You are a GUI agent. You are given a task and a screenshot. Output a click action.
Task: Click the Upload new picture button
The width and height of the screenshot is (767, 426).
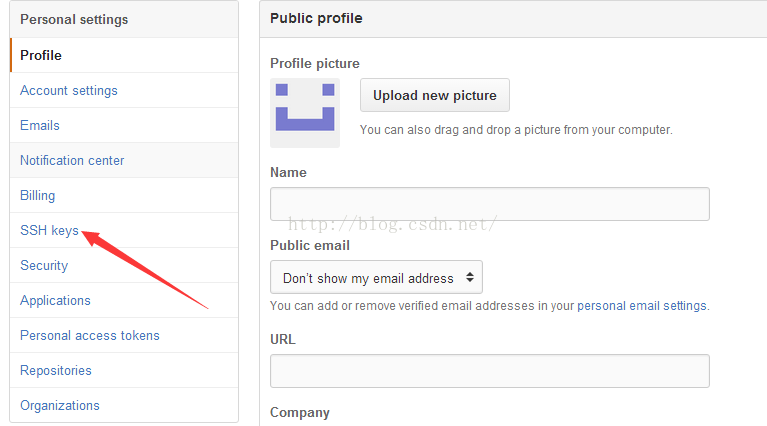tap(435, 95)
